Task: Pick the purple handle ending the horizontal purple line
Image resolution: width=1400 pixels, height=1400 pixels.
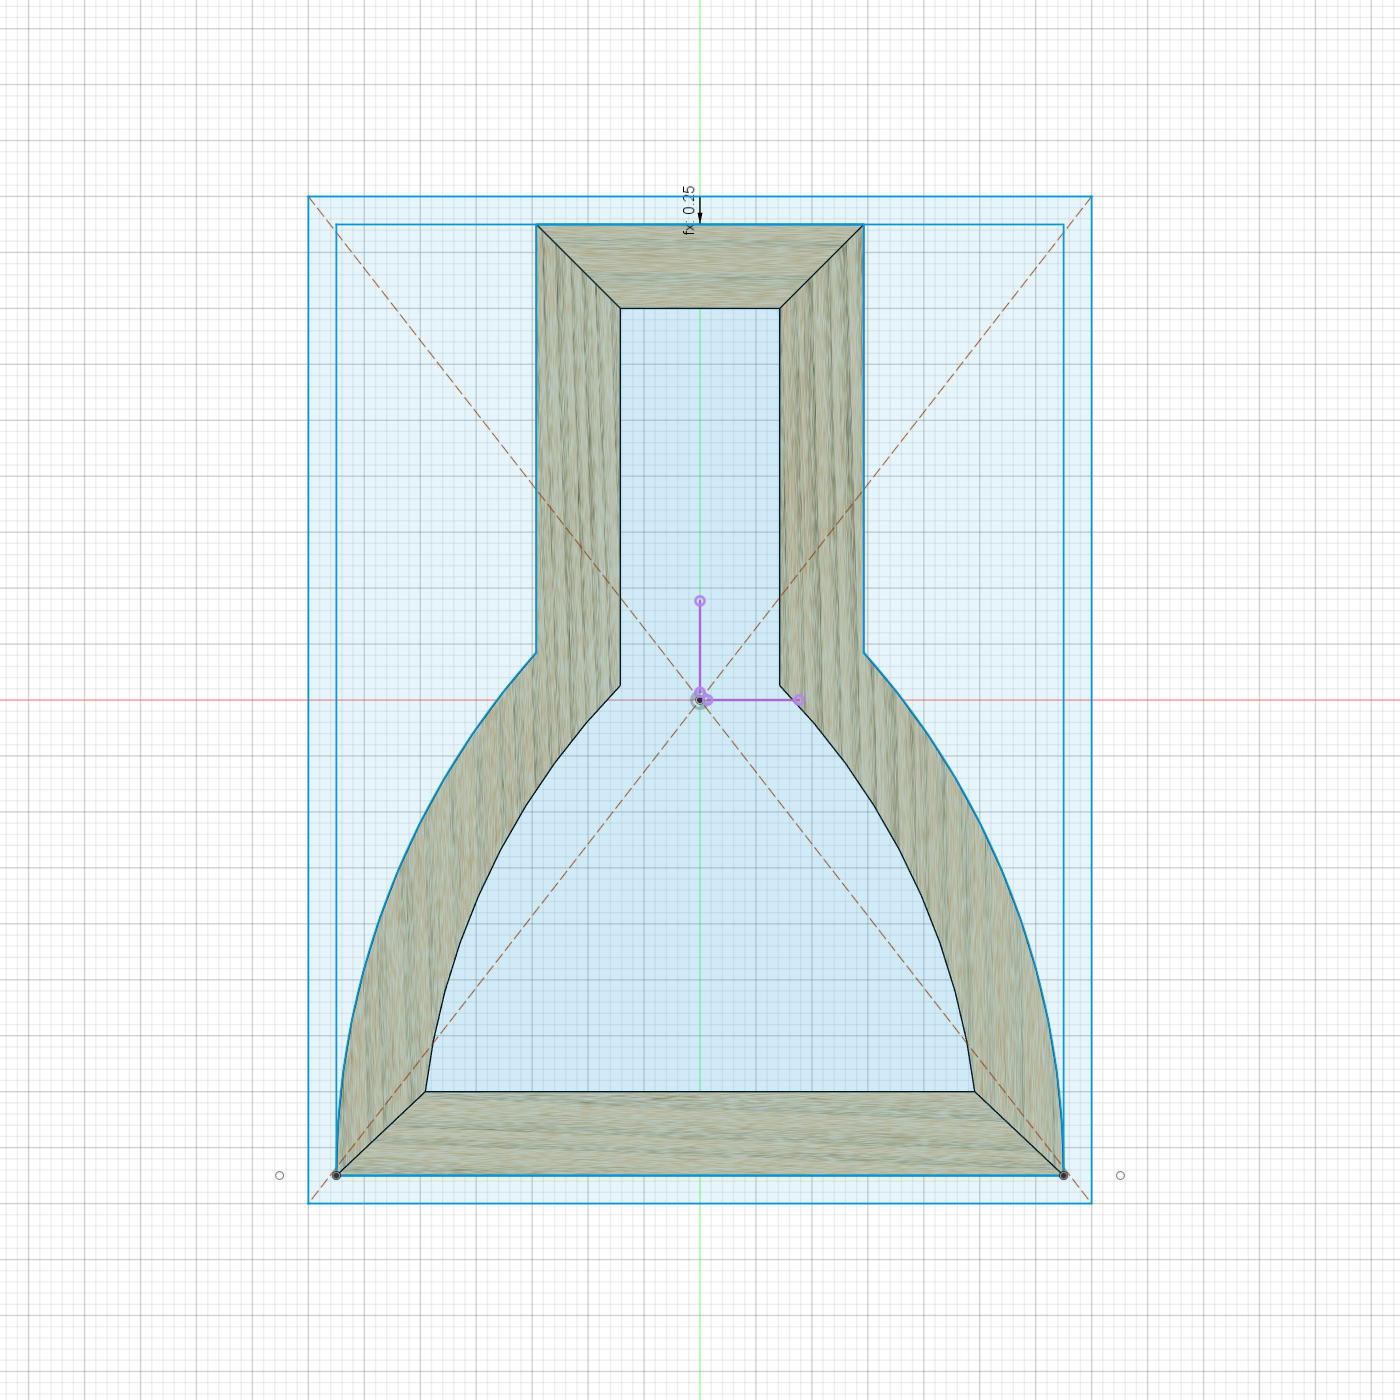Action: pyautogui.click(x=799, y=700)
